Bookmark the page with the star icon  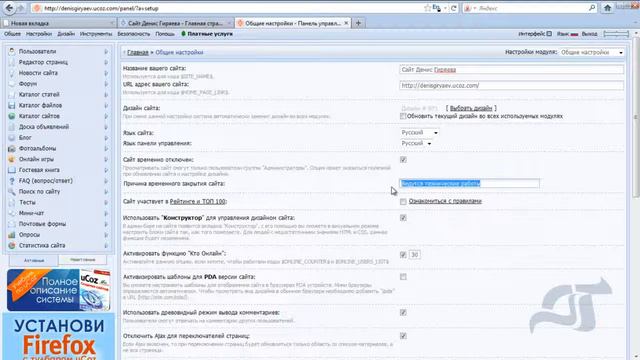pyautogui.click(x=427, y=8)
